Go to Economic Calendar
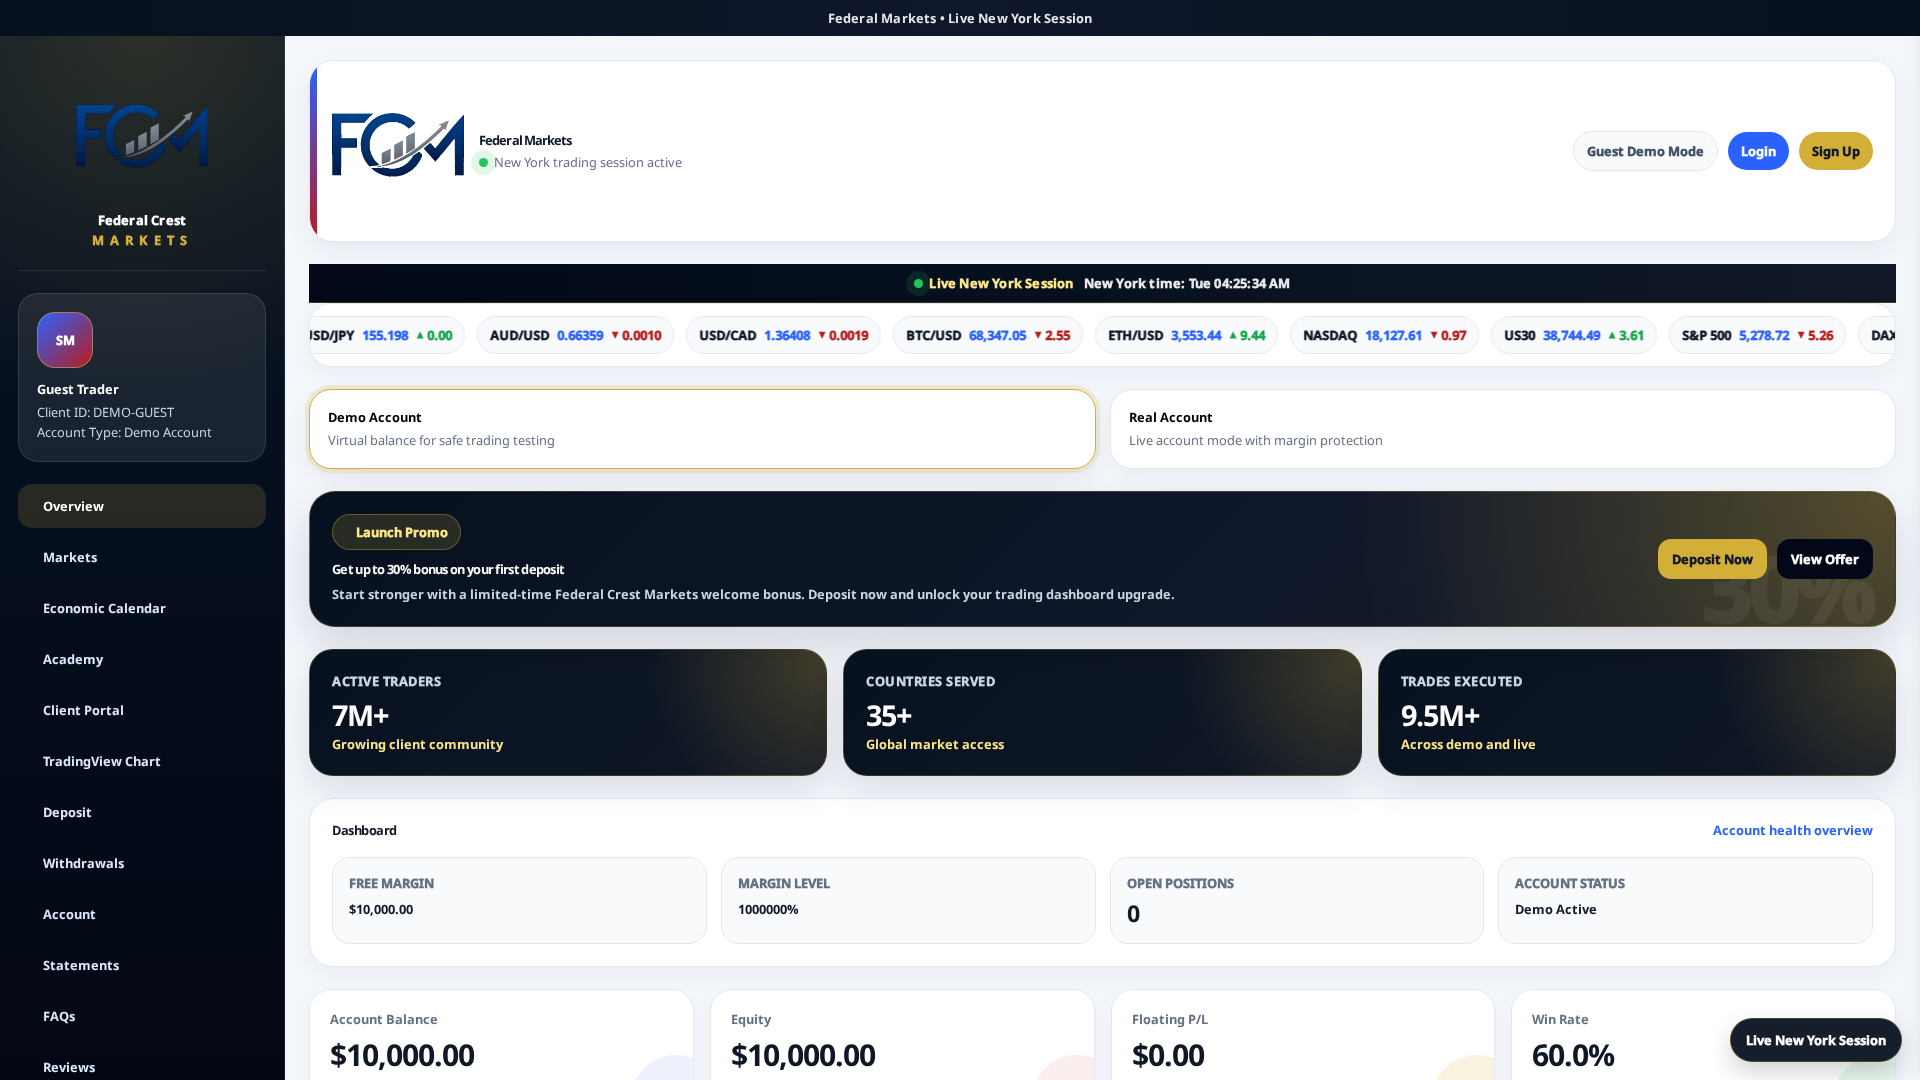 pyautogui.click(x=142, y=608)
